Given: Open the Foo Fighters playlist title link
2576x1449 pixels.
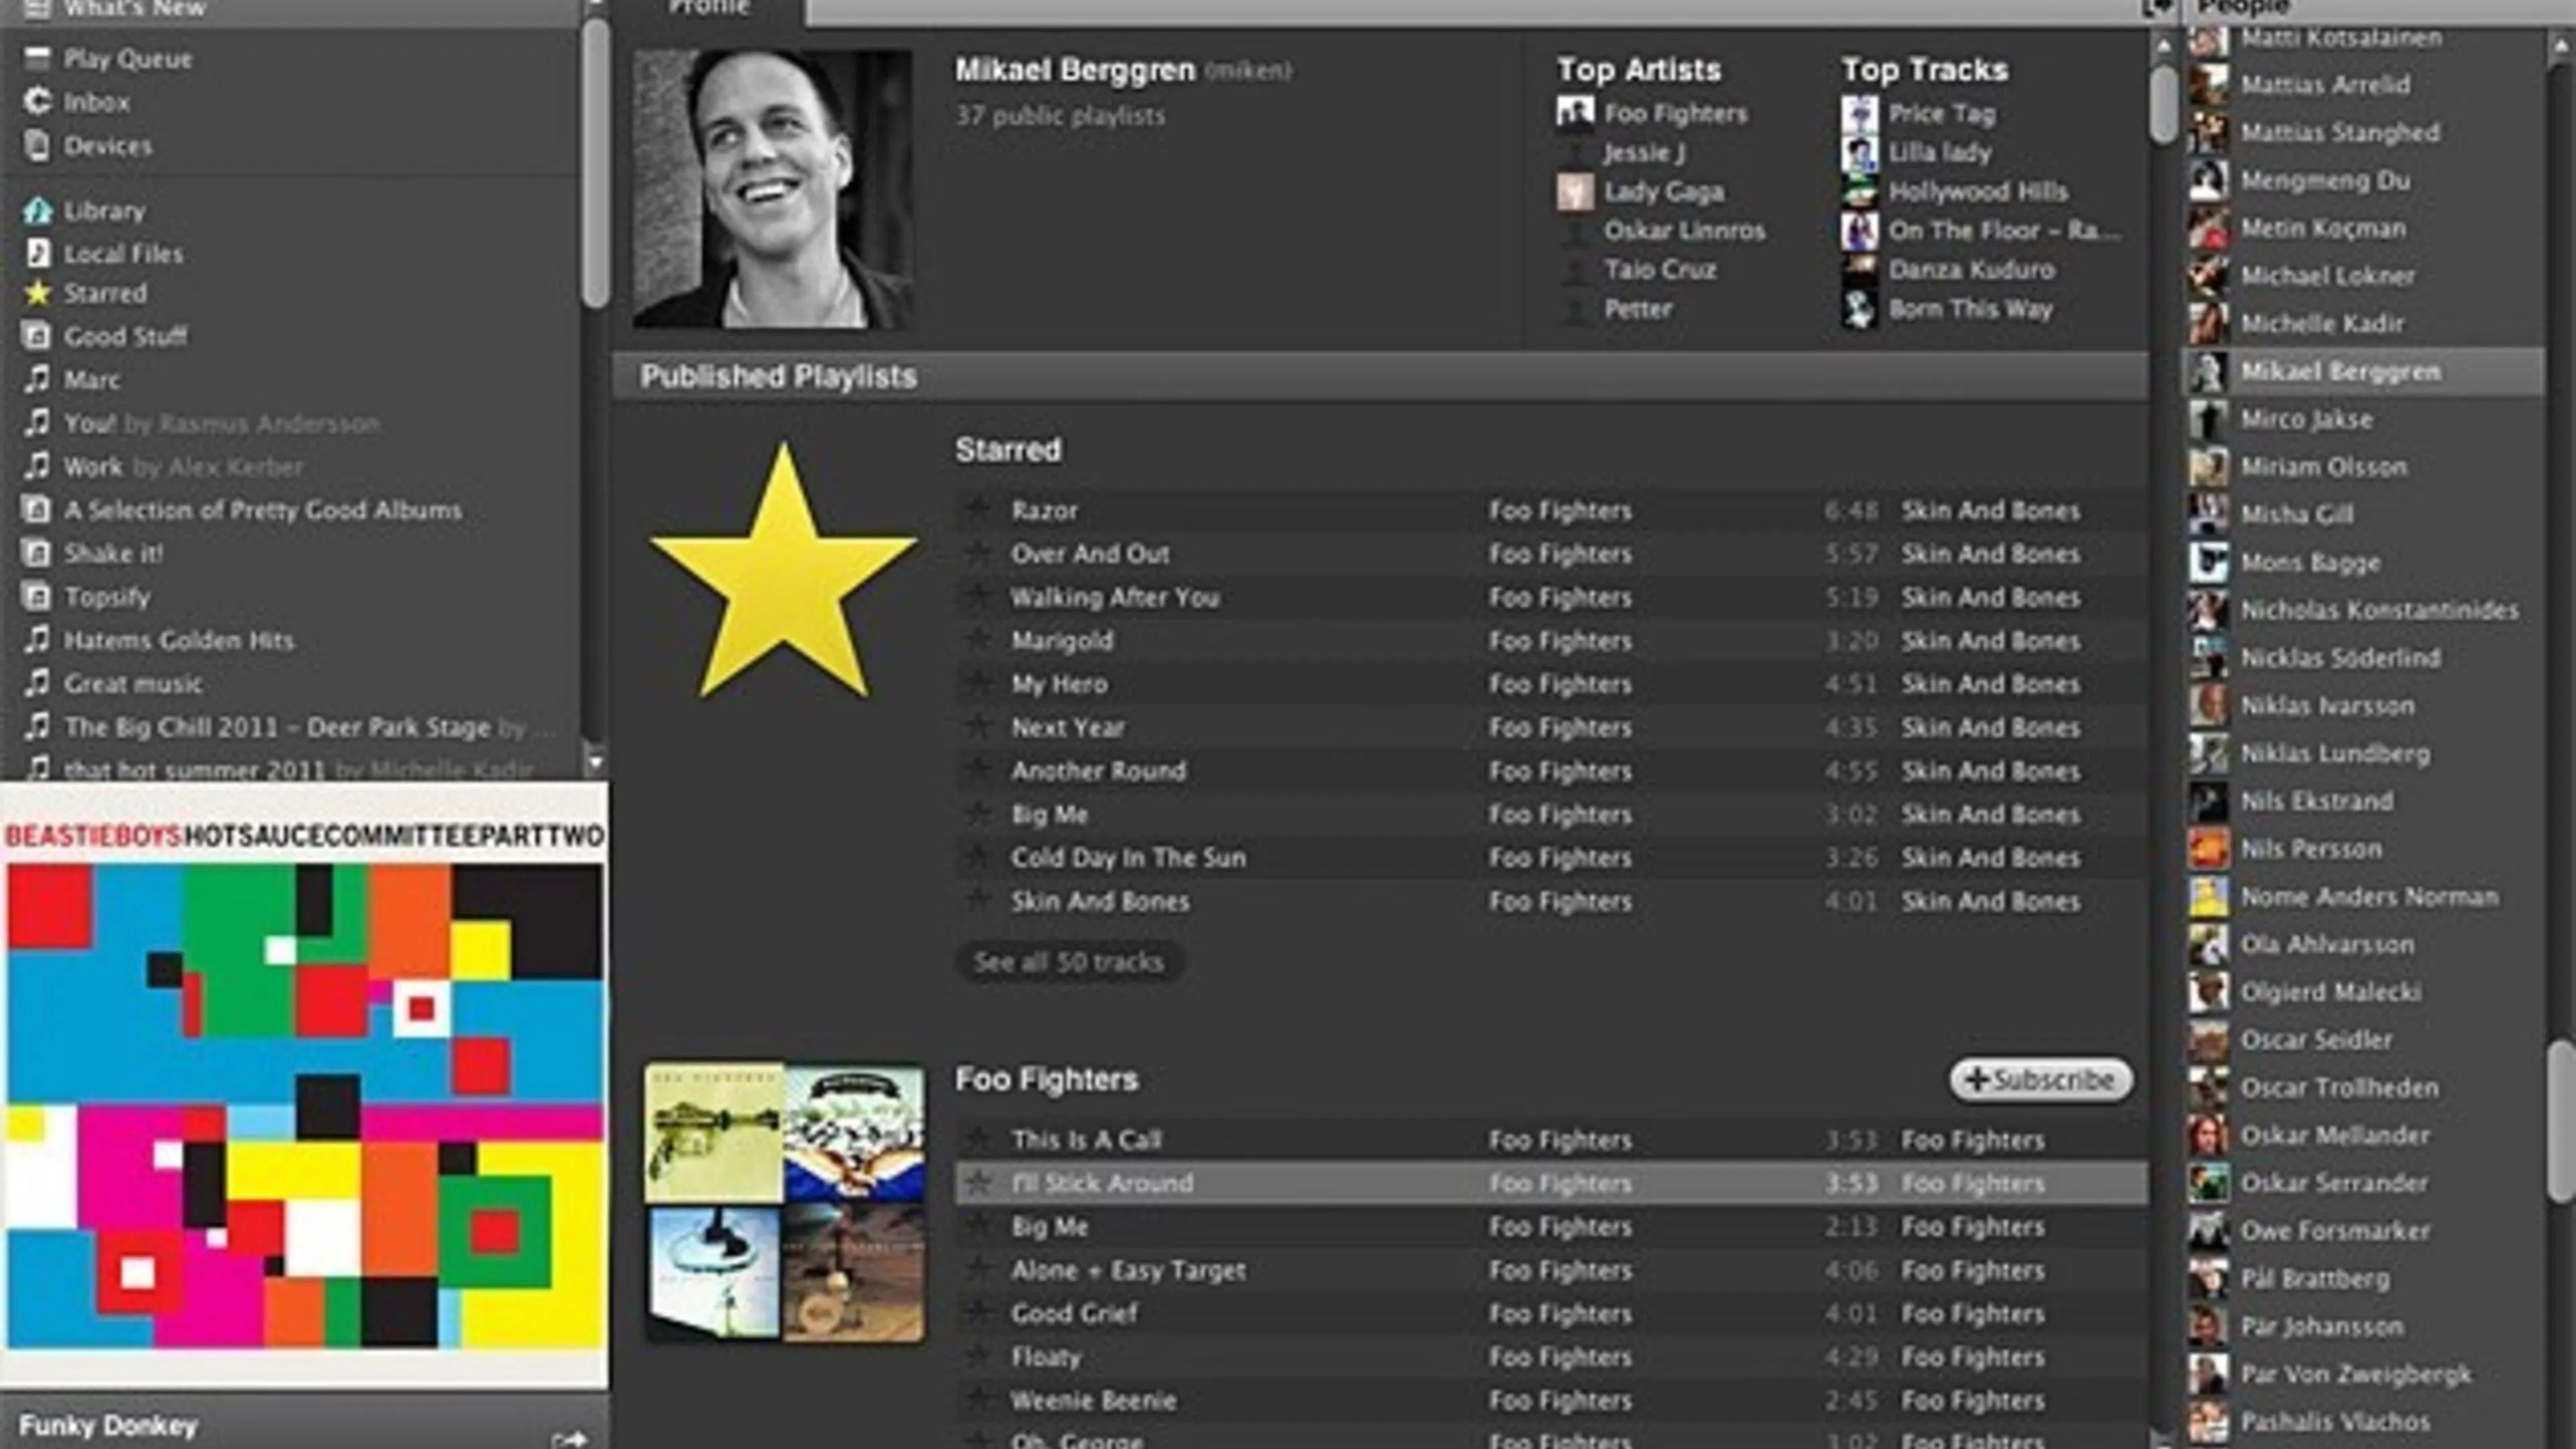Looking at the screenshot, I should point(1046,1079).
